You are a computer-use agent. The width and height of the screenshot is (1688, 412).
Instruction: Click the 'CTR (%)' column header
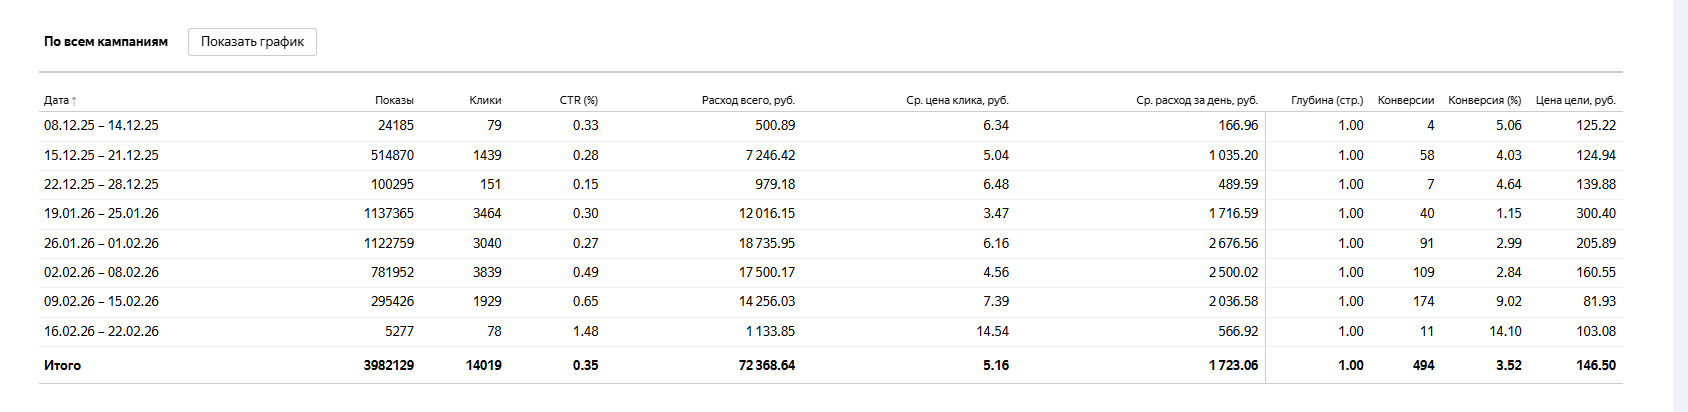578,100
